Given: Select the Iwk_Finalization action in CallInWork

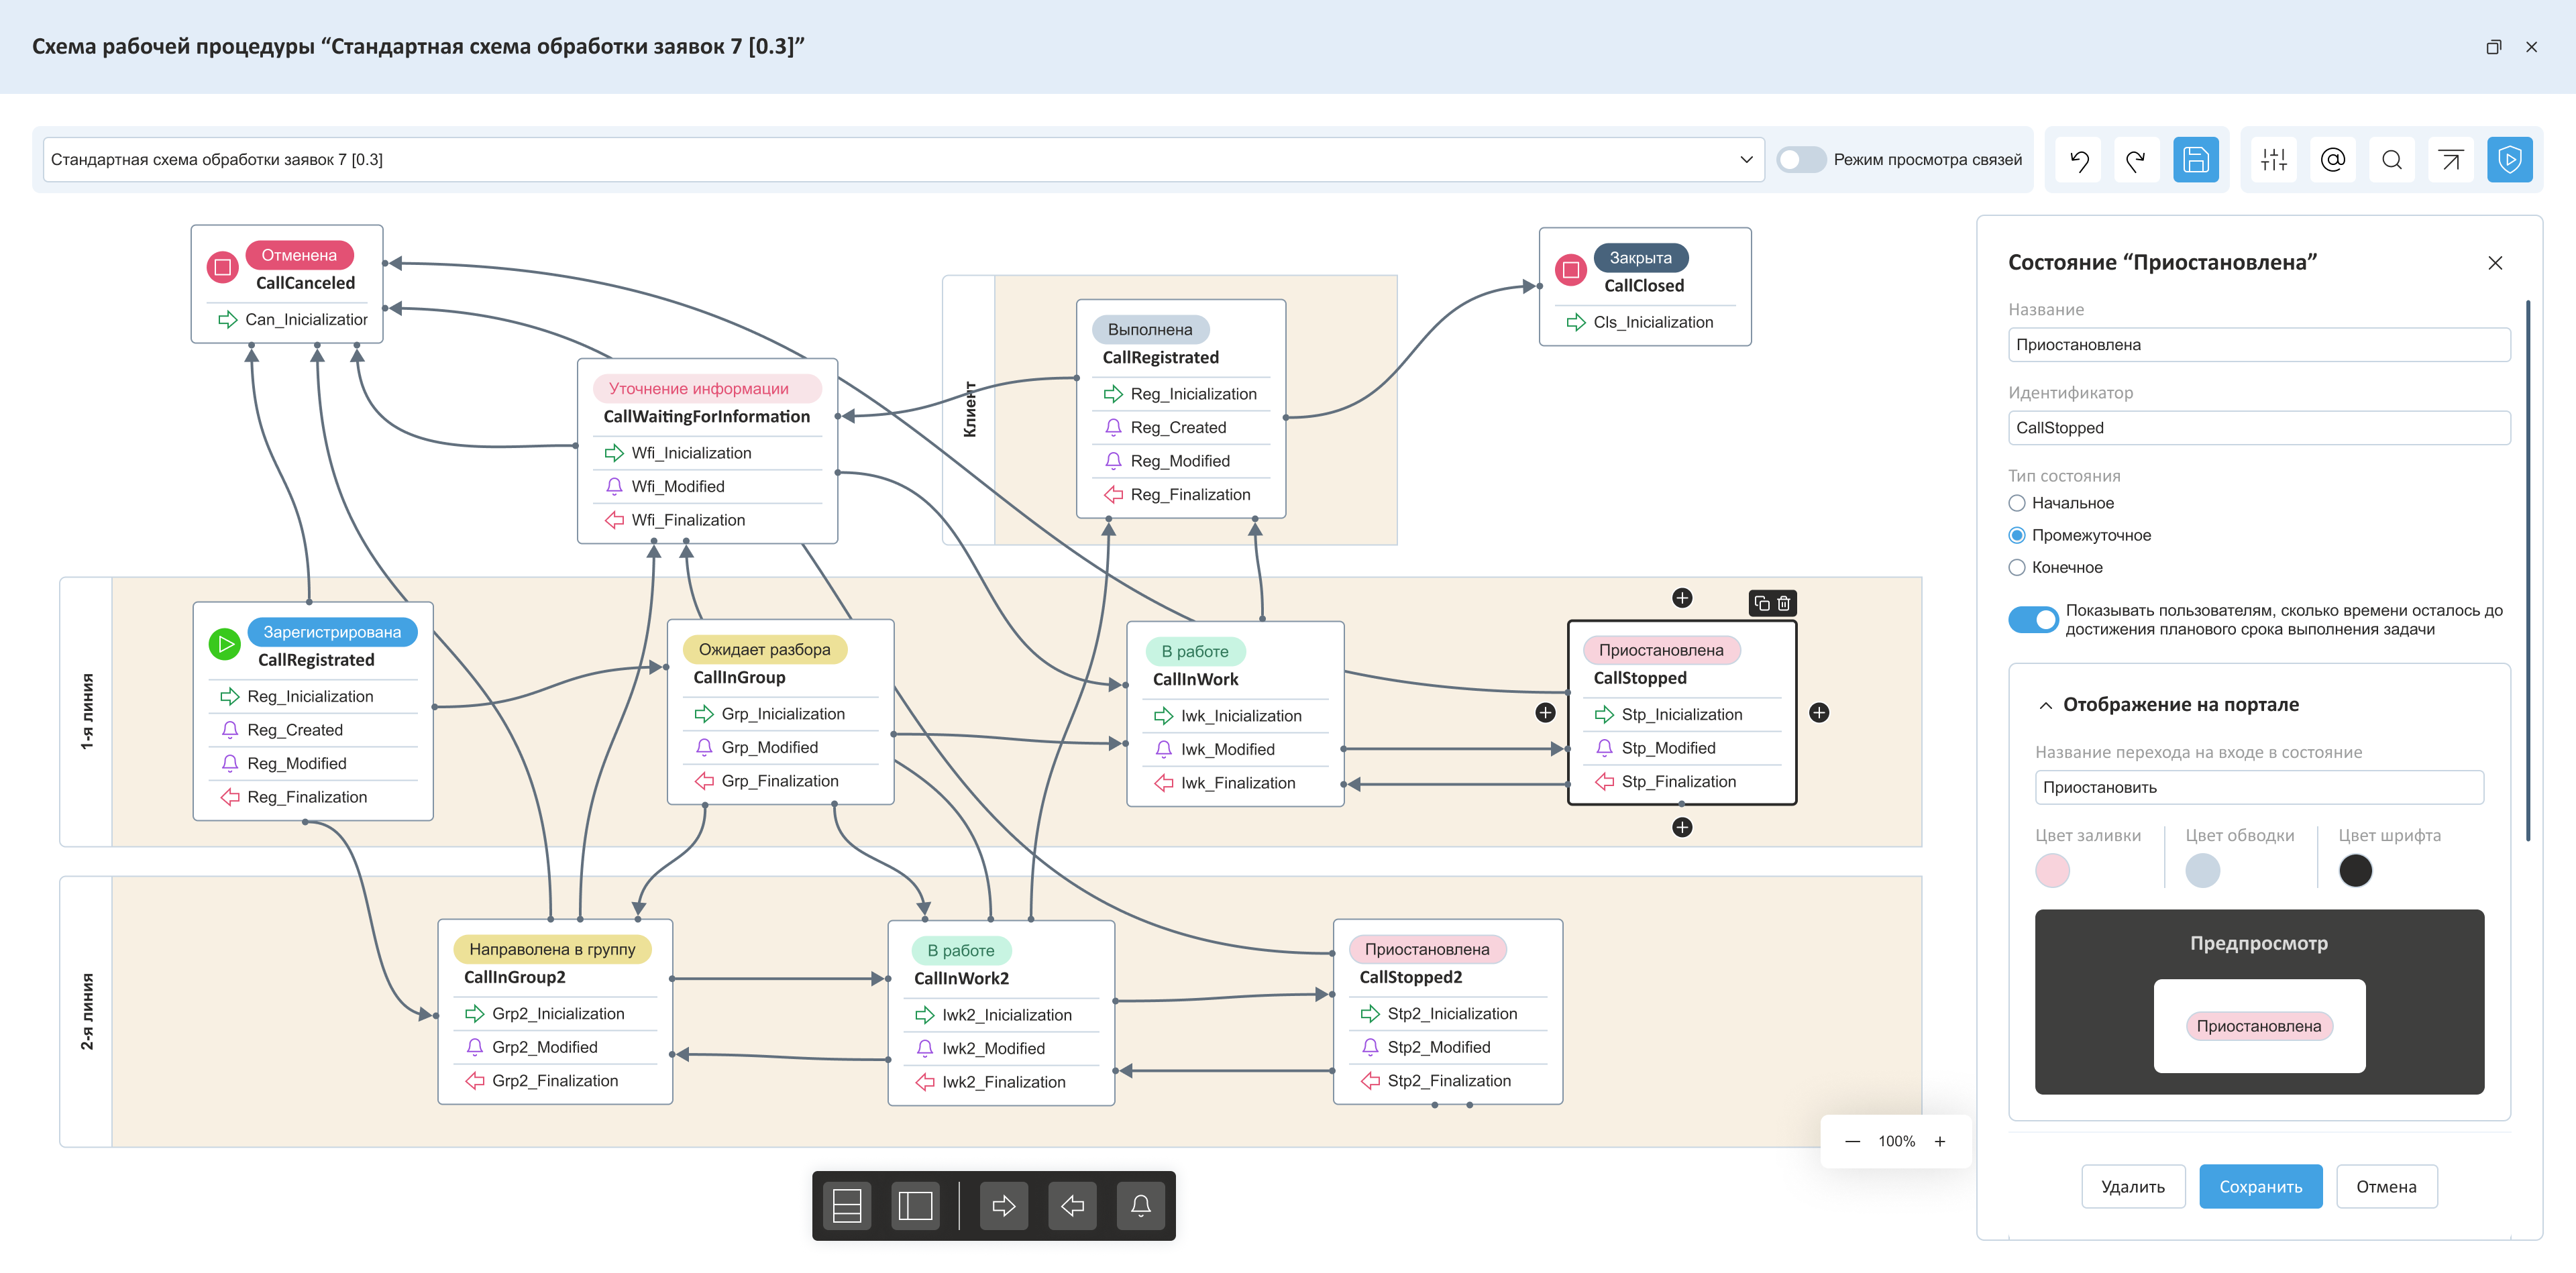Looking at the screenshot, I should (x=1237, y=783).
